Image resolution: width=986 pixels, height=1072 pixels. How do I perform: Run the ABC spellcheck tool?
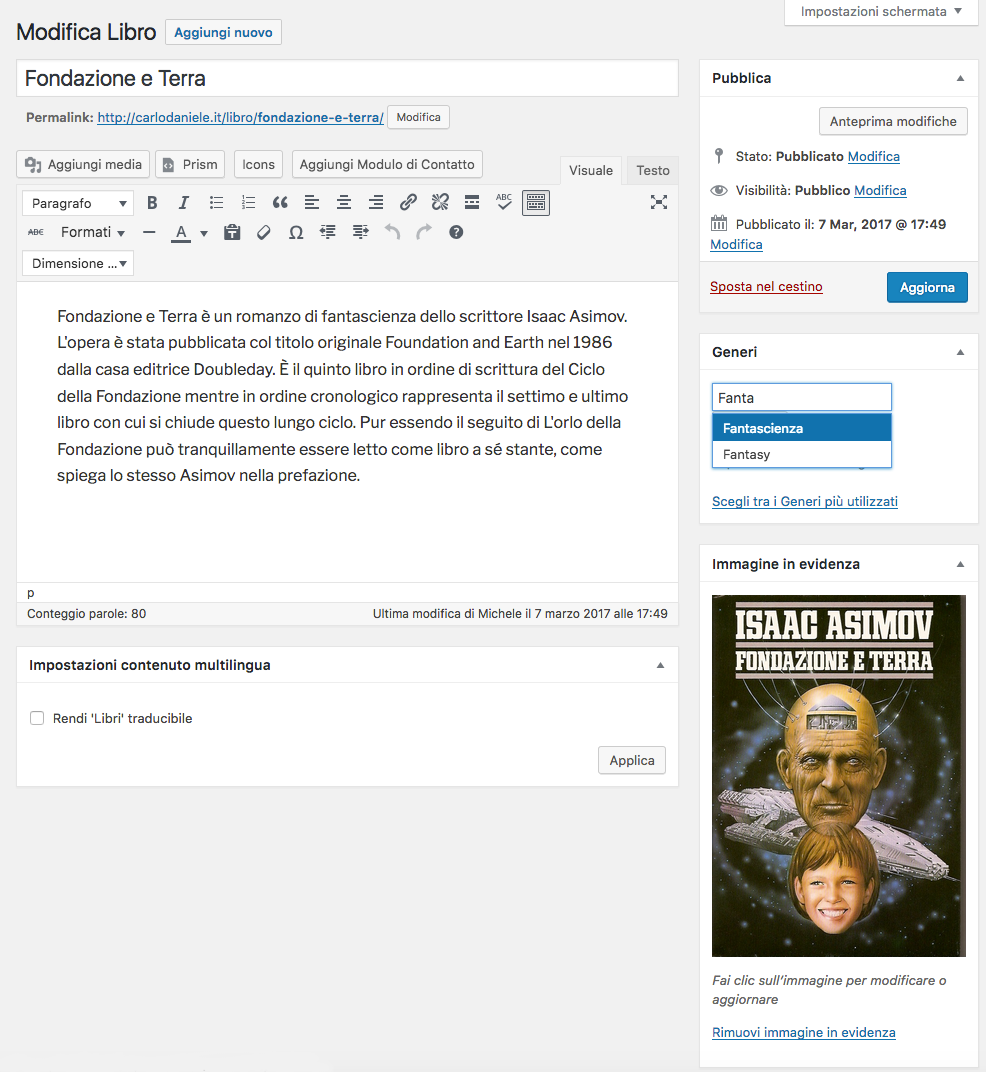point(504,203)
